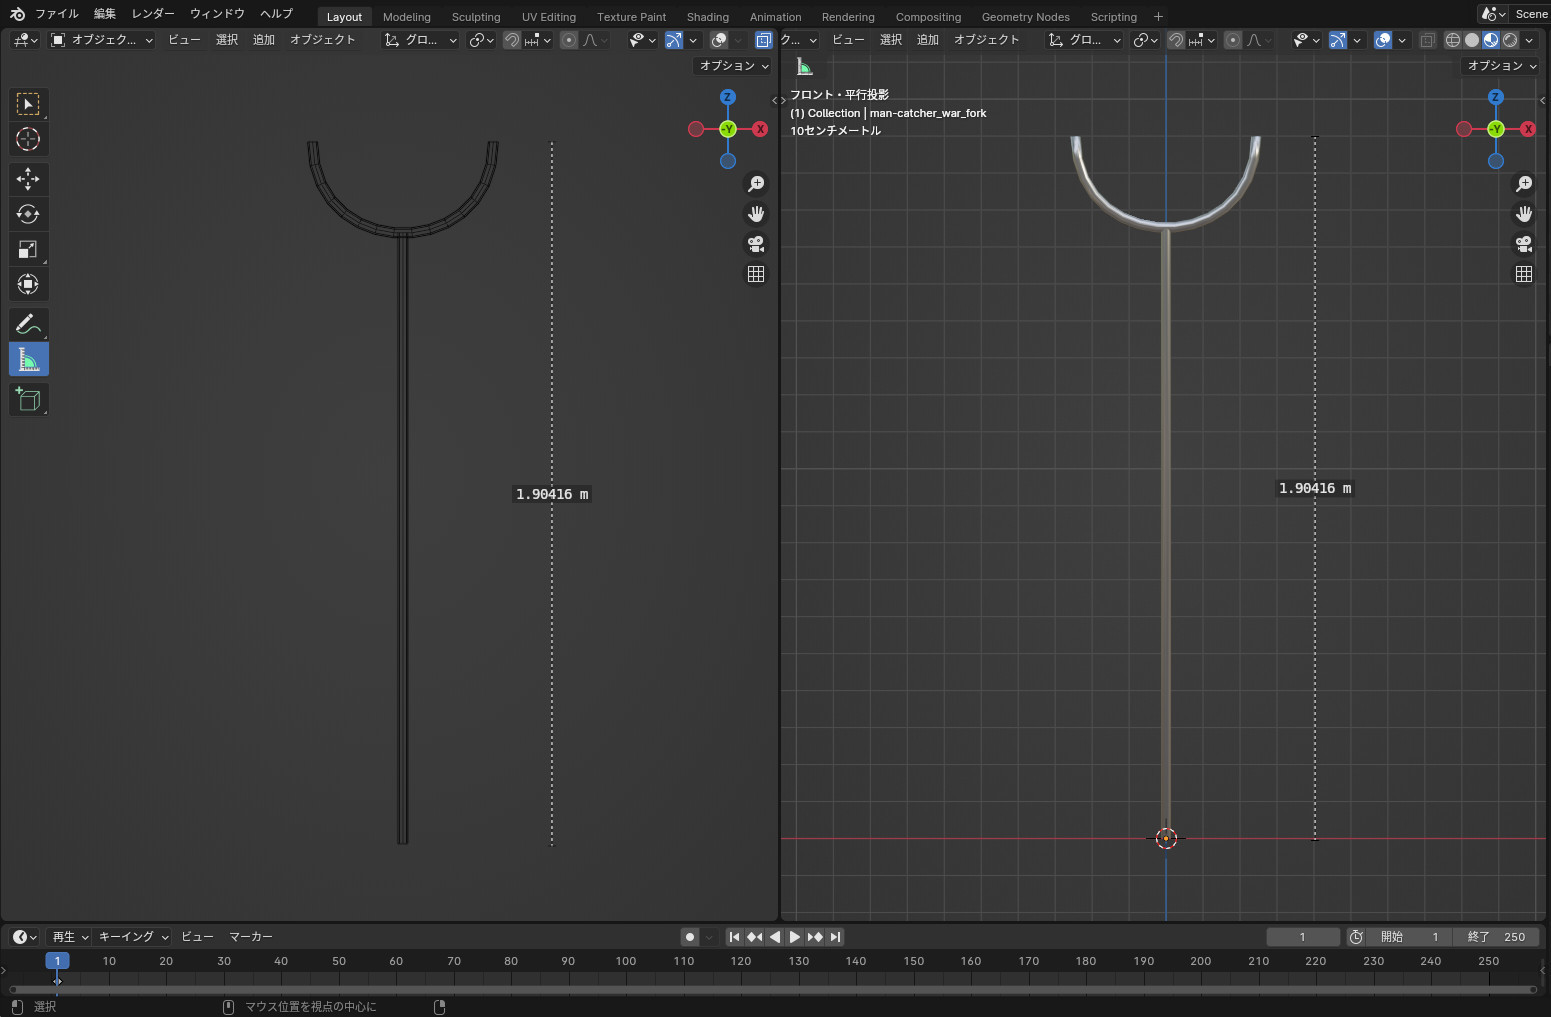Screen dimensions: 1551x1017
Task: Click the red X axis gizmo in right viewport
Action: tap(1528, 129)
